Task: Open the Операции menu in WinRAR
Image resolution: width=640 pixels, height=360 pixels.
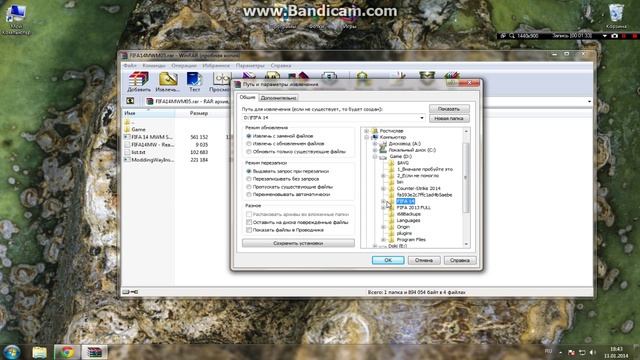Action: coord(184,65)
